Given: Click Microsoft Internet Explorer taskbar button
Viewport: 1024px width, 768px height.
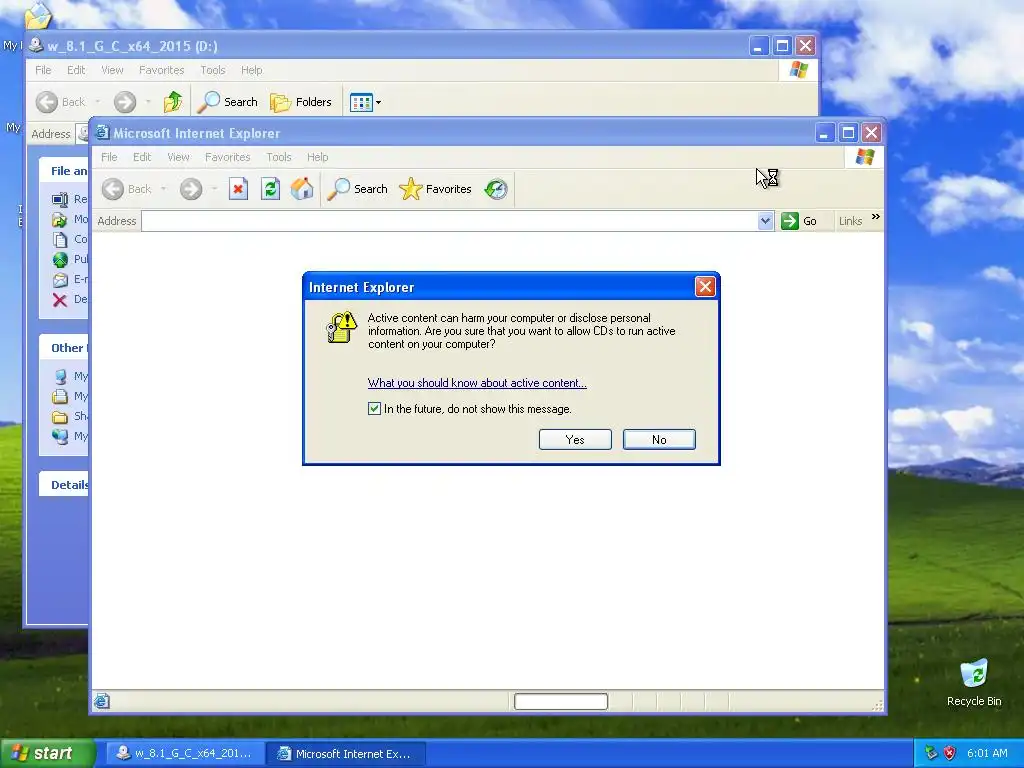Looking at the screenshot, I should [346, 754].
